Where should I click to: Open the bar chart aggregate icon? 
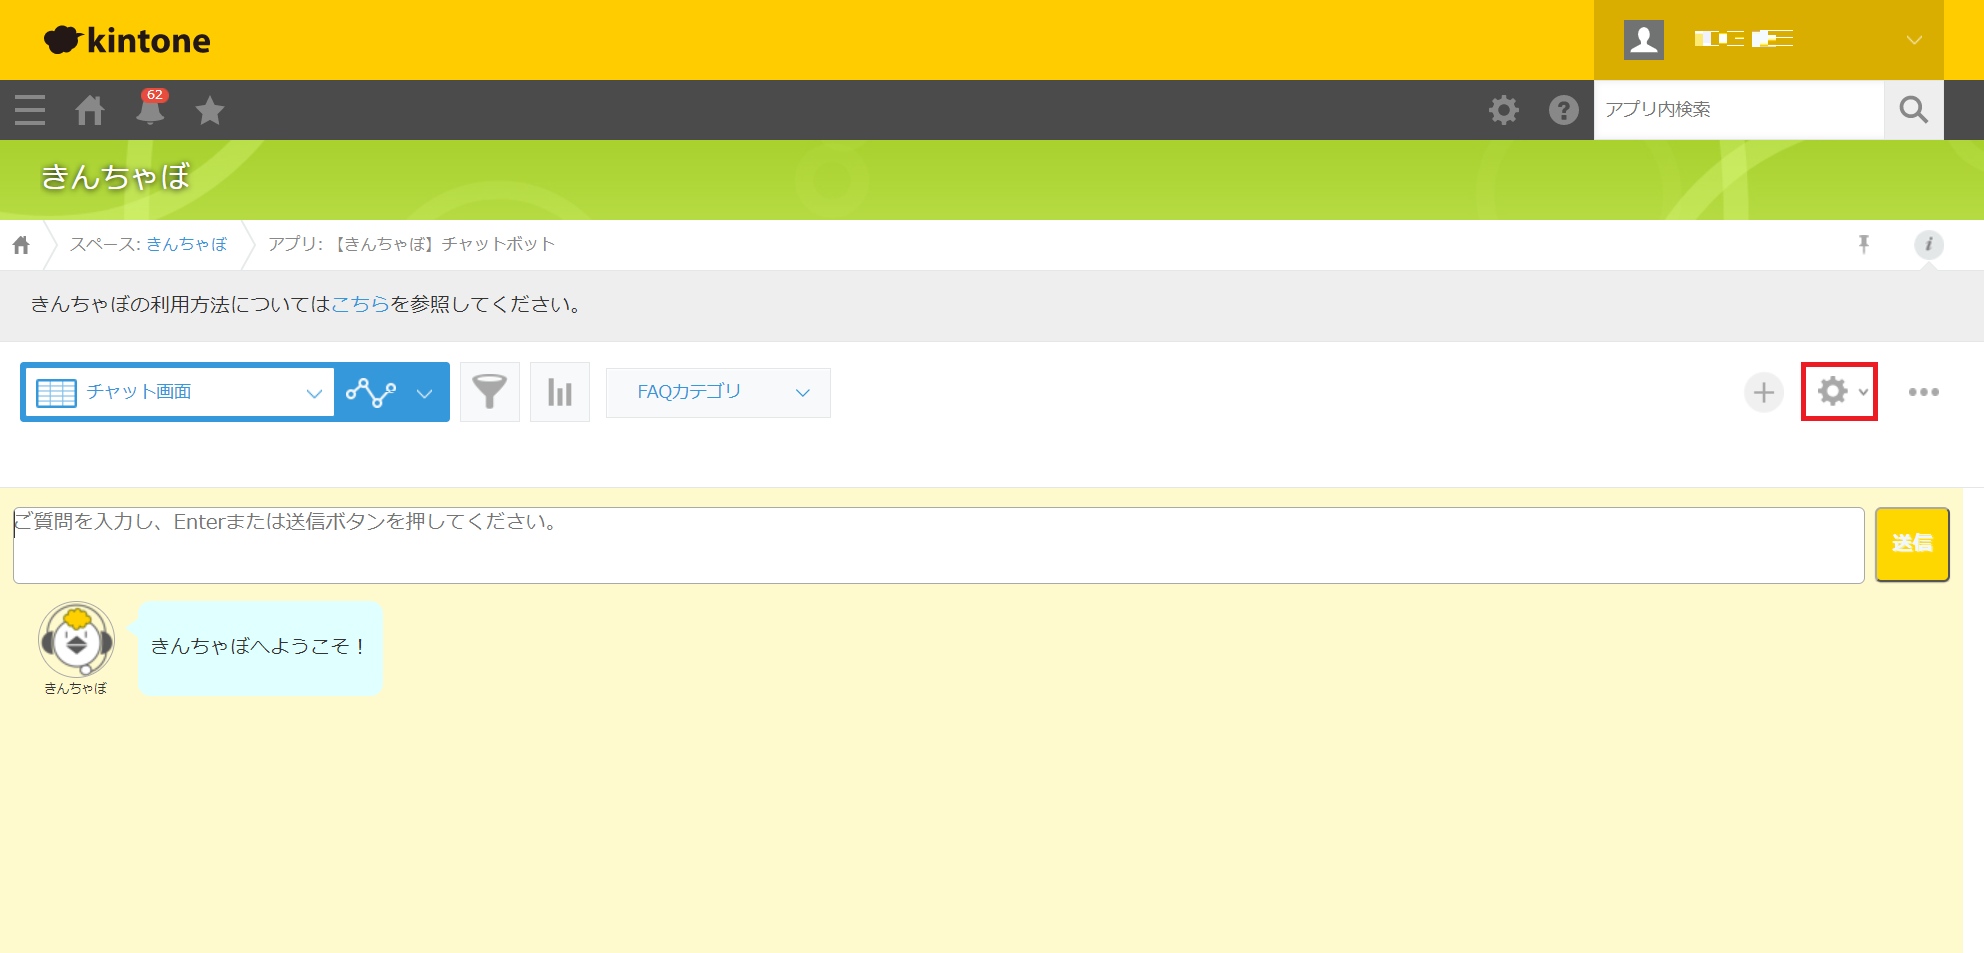pyautogui.click(x=559, y=392)
